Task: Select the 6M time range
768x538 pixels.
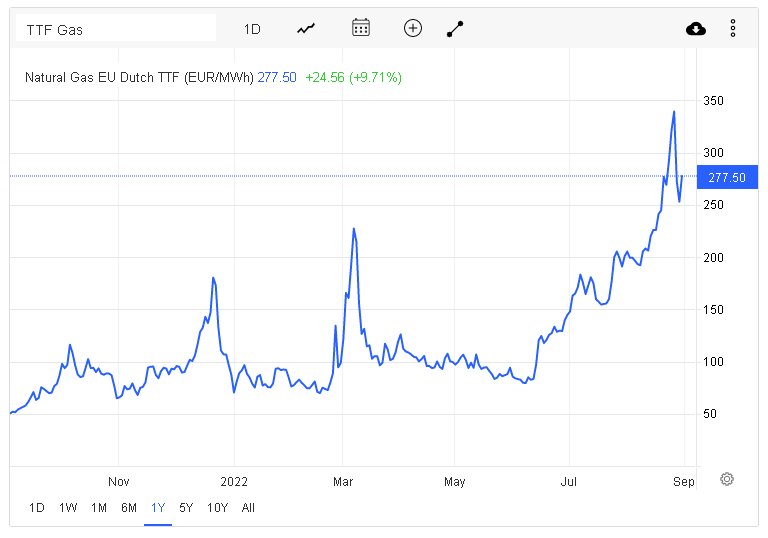Action: pyautogui.click(x=129, y=508)
